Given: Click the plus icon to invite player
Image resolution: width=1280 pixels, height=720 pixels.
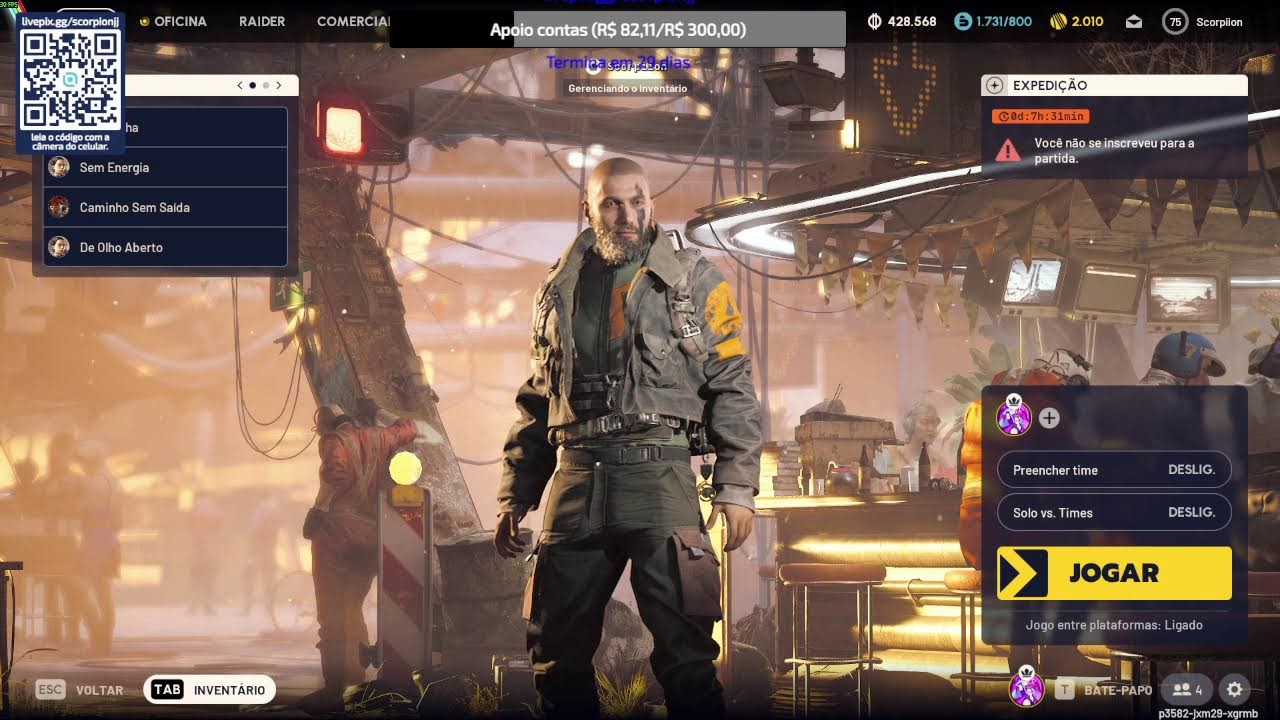Looking at the screenshot, I should [x=1049, y=418].
